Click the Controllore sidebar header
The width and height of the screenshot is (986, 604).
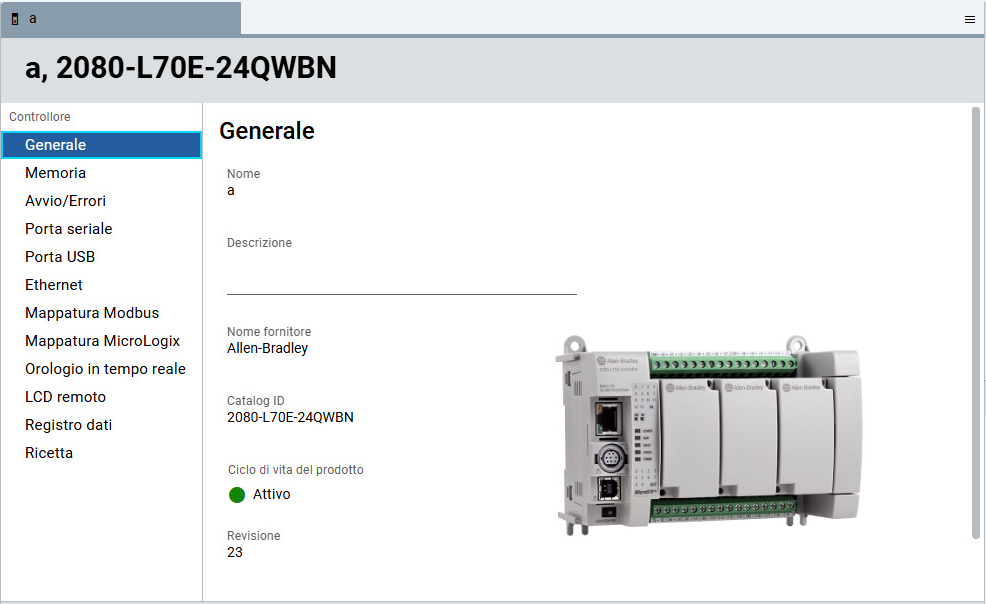coord(40,117)
